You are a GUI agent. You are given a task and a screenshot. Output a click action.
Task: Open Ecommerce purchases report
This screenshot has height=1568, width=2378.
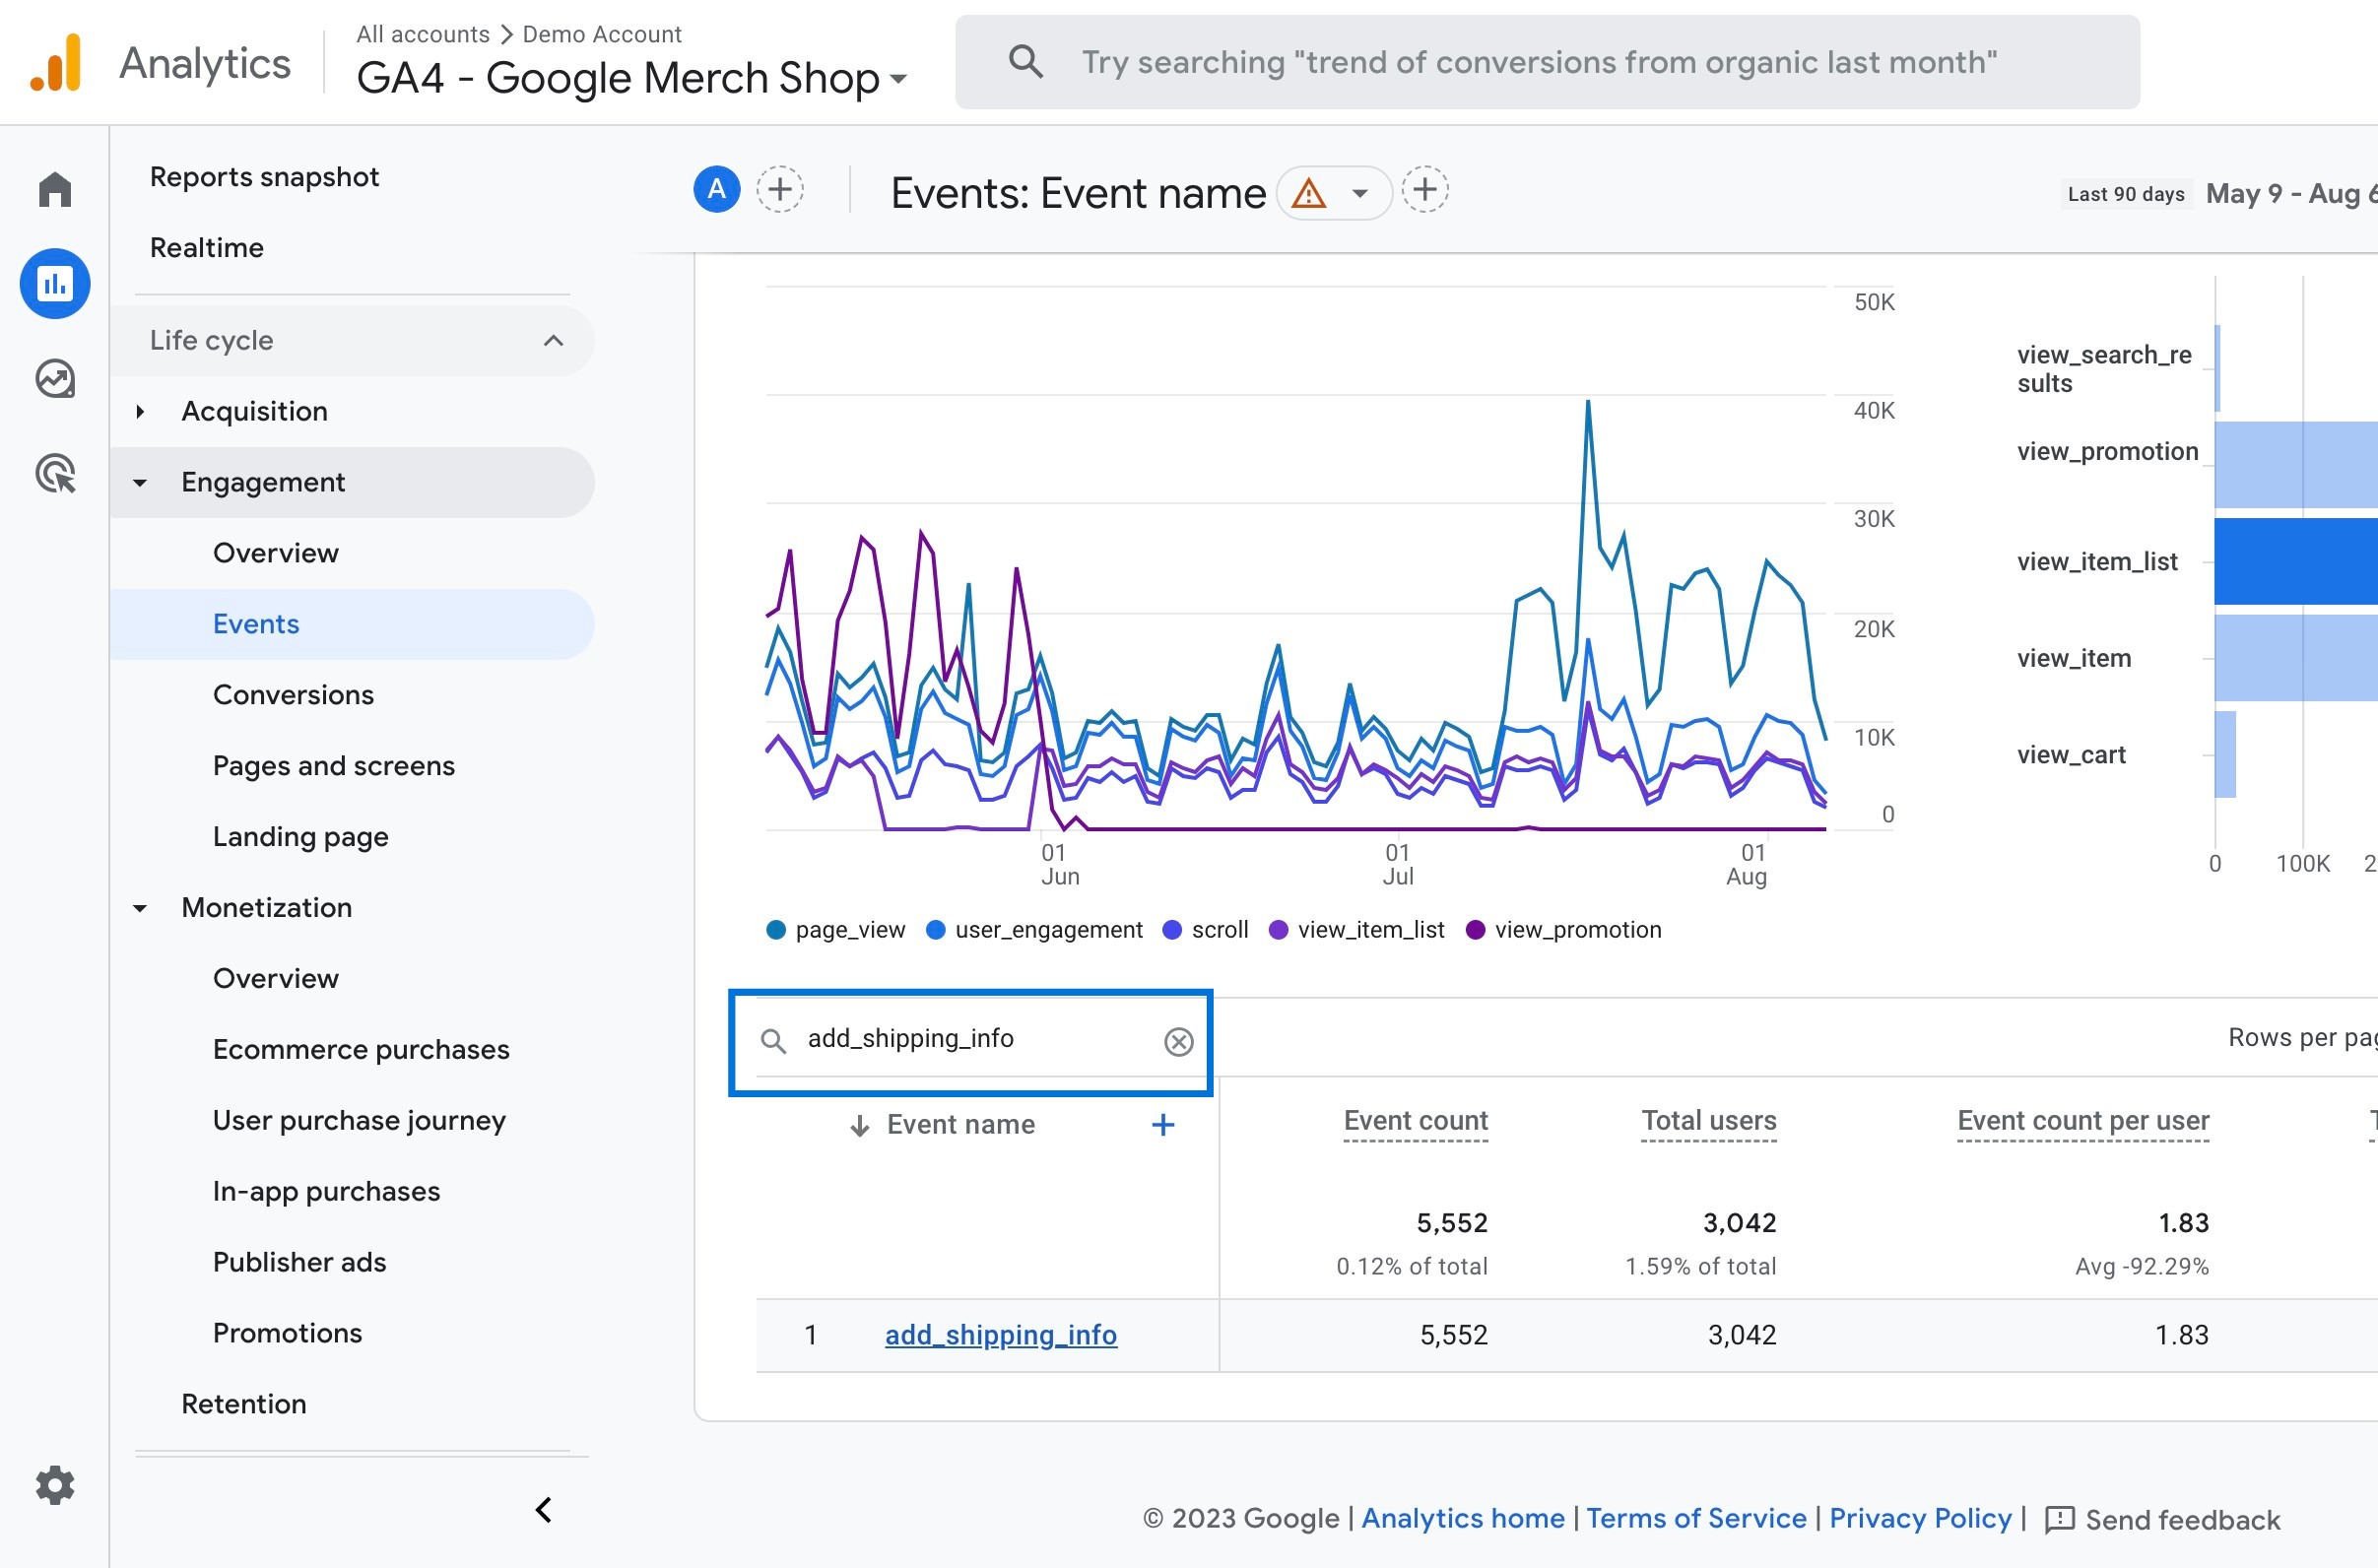[x=361, y=1049]
